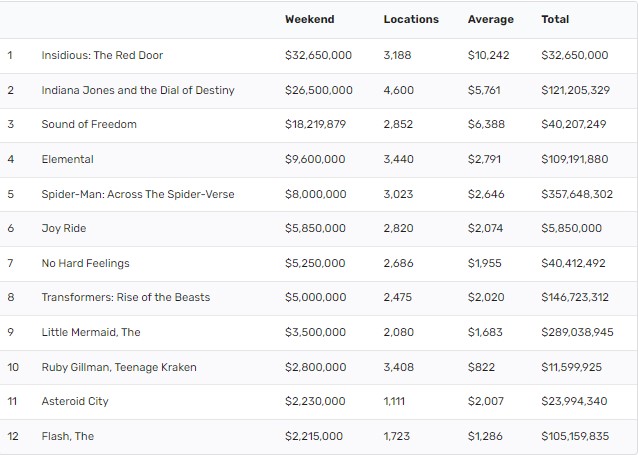Screen dimensions: 638x455
Task: Sort table by Total column header
Action: pyautogui.click(x=555, y=19)
